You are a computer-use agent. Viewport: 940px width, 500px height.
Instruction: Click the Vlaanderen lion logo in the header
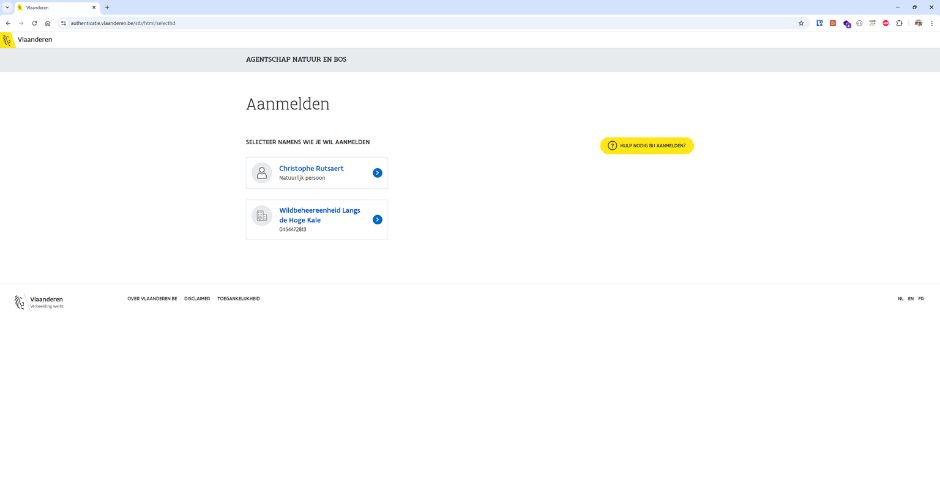8,40
